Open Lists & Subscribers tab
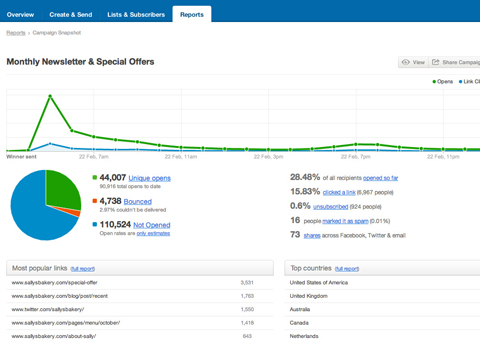Screen dimensions: 480x360 [136, 15]
